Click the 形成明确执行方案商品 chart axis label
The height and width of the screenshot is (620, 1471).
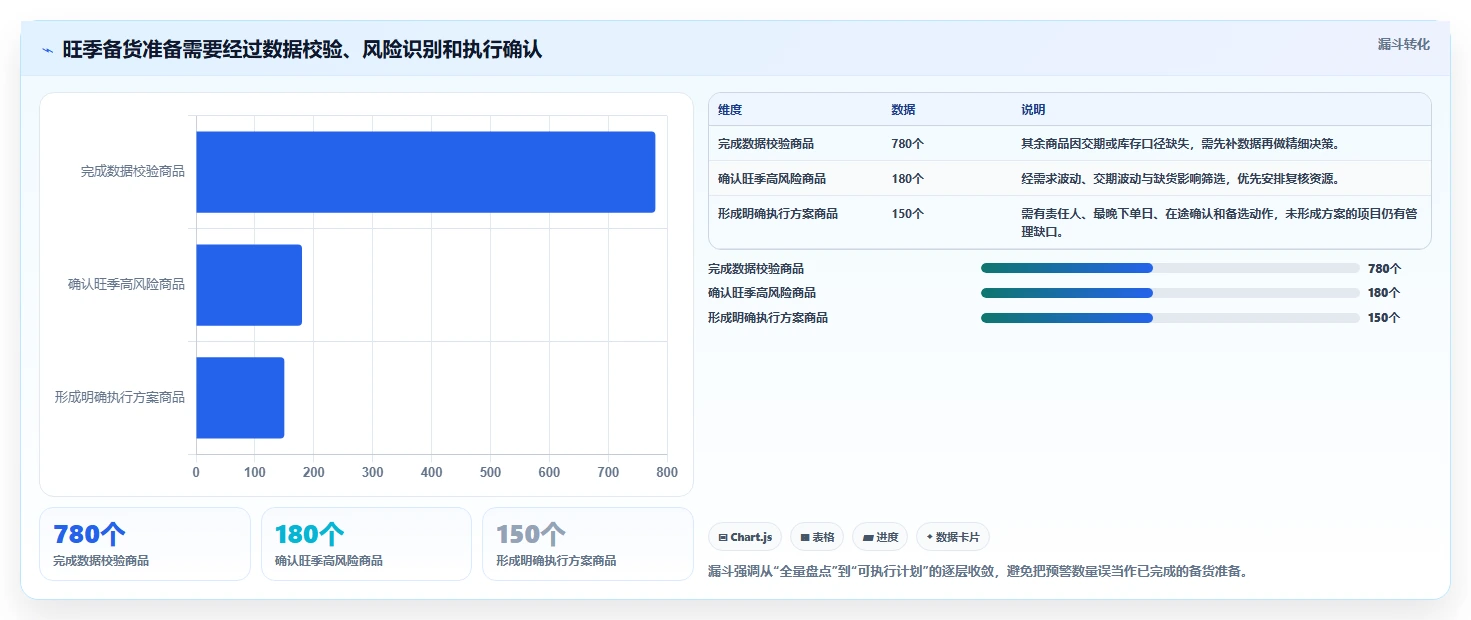click(120, 398)
